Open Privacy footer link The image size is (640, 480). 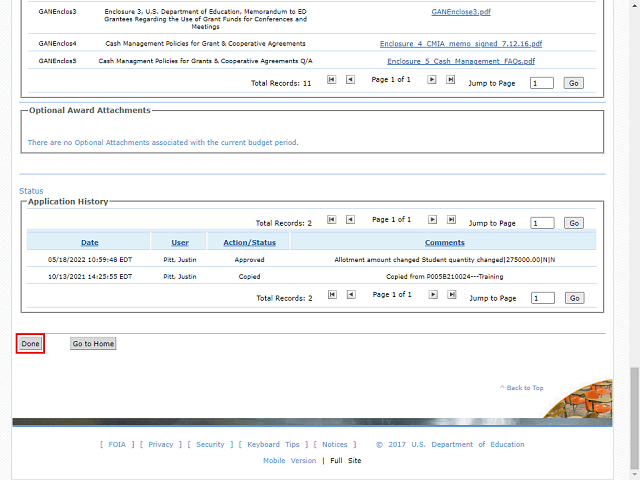coord(160,444)
